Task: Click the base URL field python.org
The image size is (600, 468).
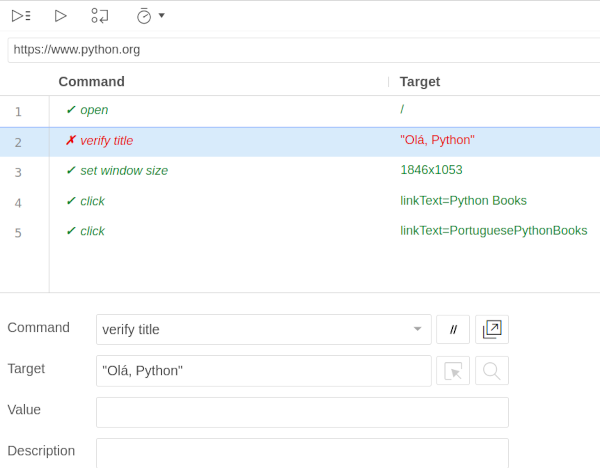Action: click(304, 50)
